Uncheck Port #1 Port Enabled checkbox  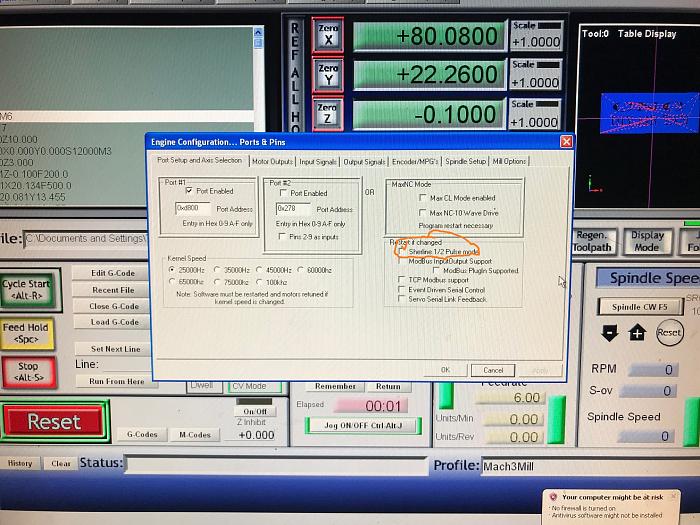(x=190, y=192)
